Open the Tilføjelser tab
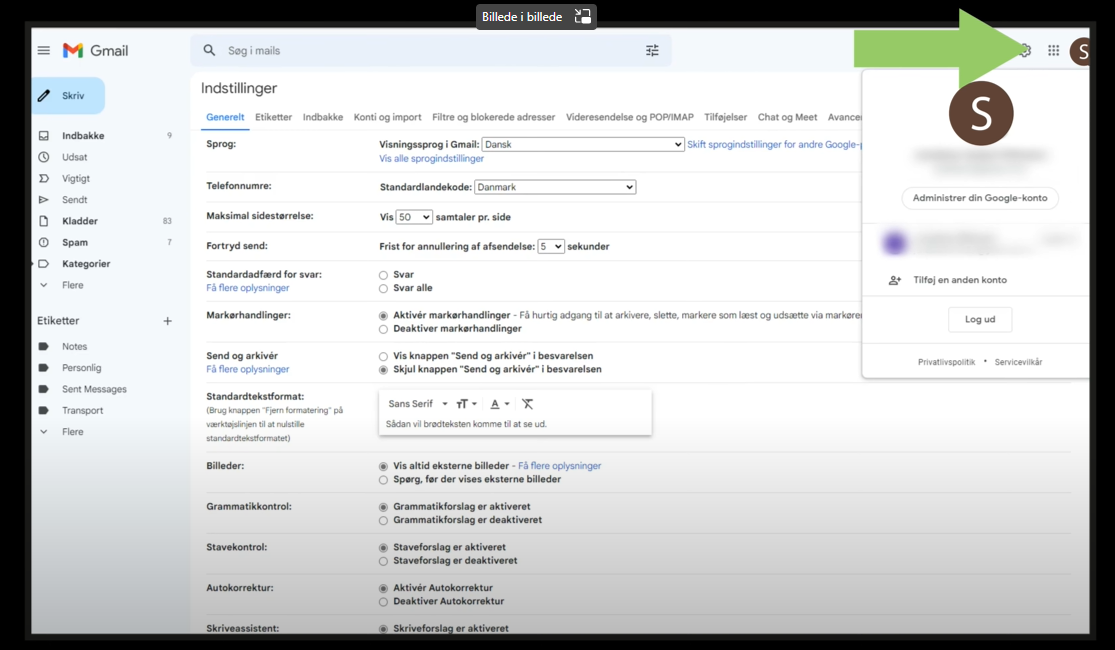 pos(725,117)
